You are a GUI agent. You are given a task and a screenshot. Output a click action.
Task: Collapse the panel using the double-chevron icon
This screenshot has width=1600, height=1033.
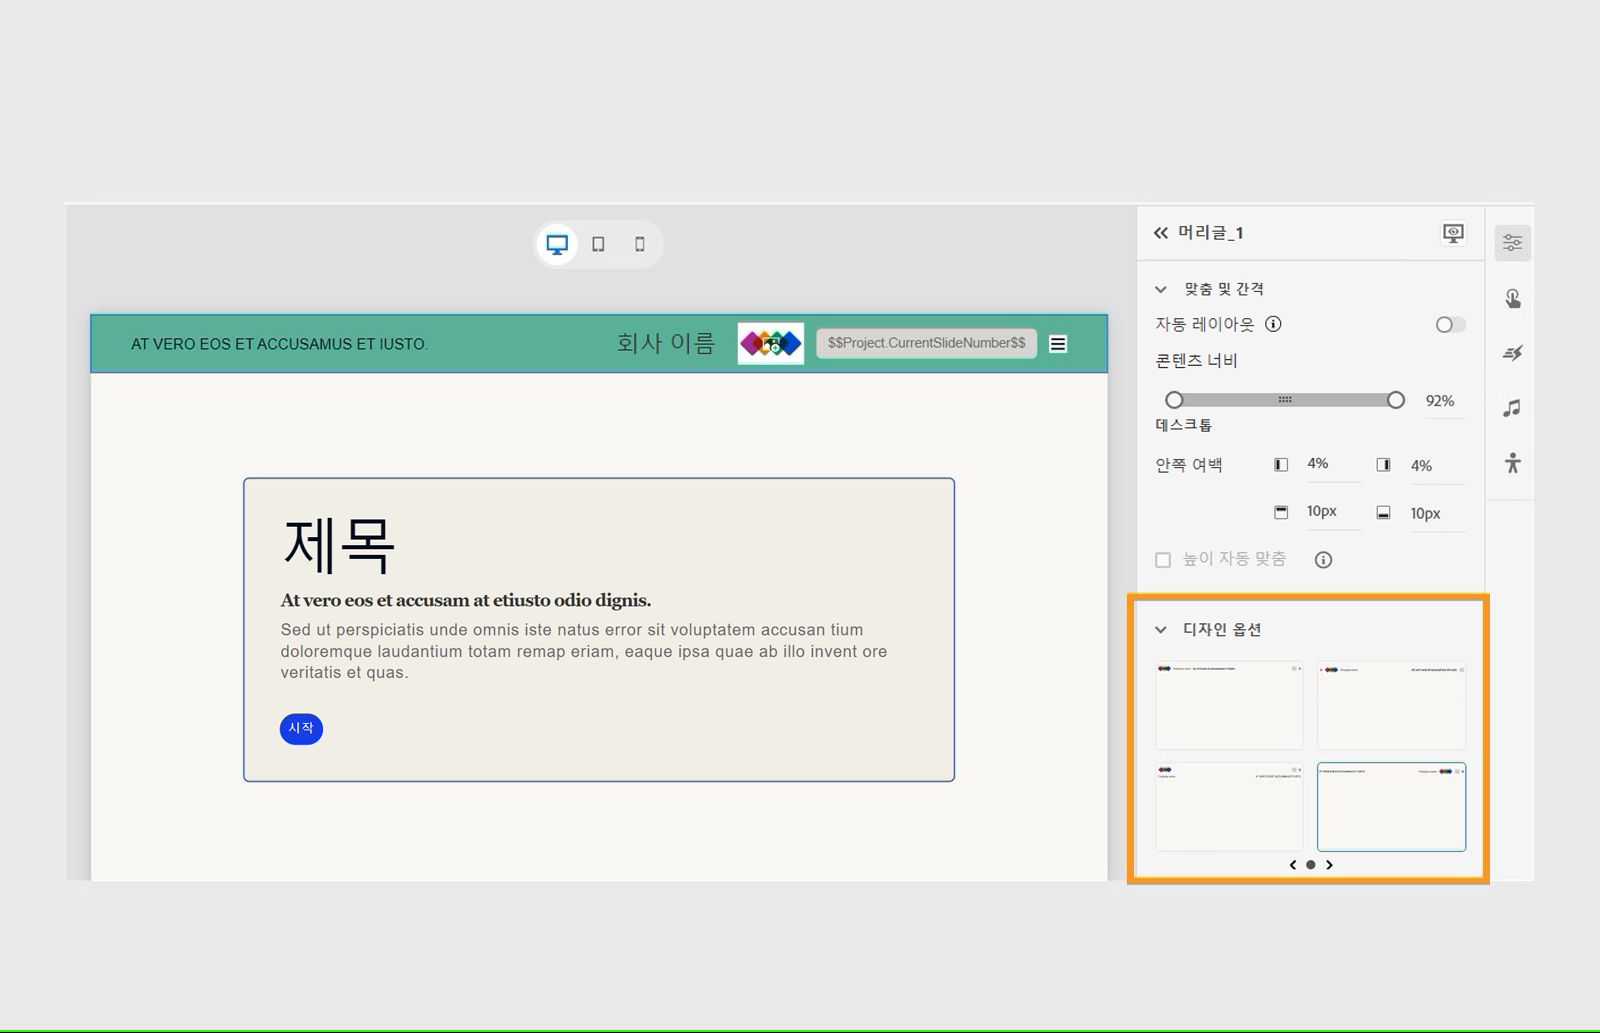pos(1160,232)
